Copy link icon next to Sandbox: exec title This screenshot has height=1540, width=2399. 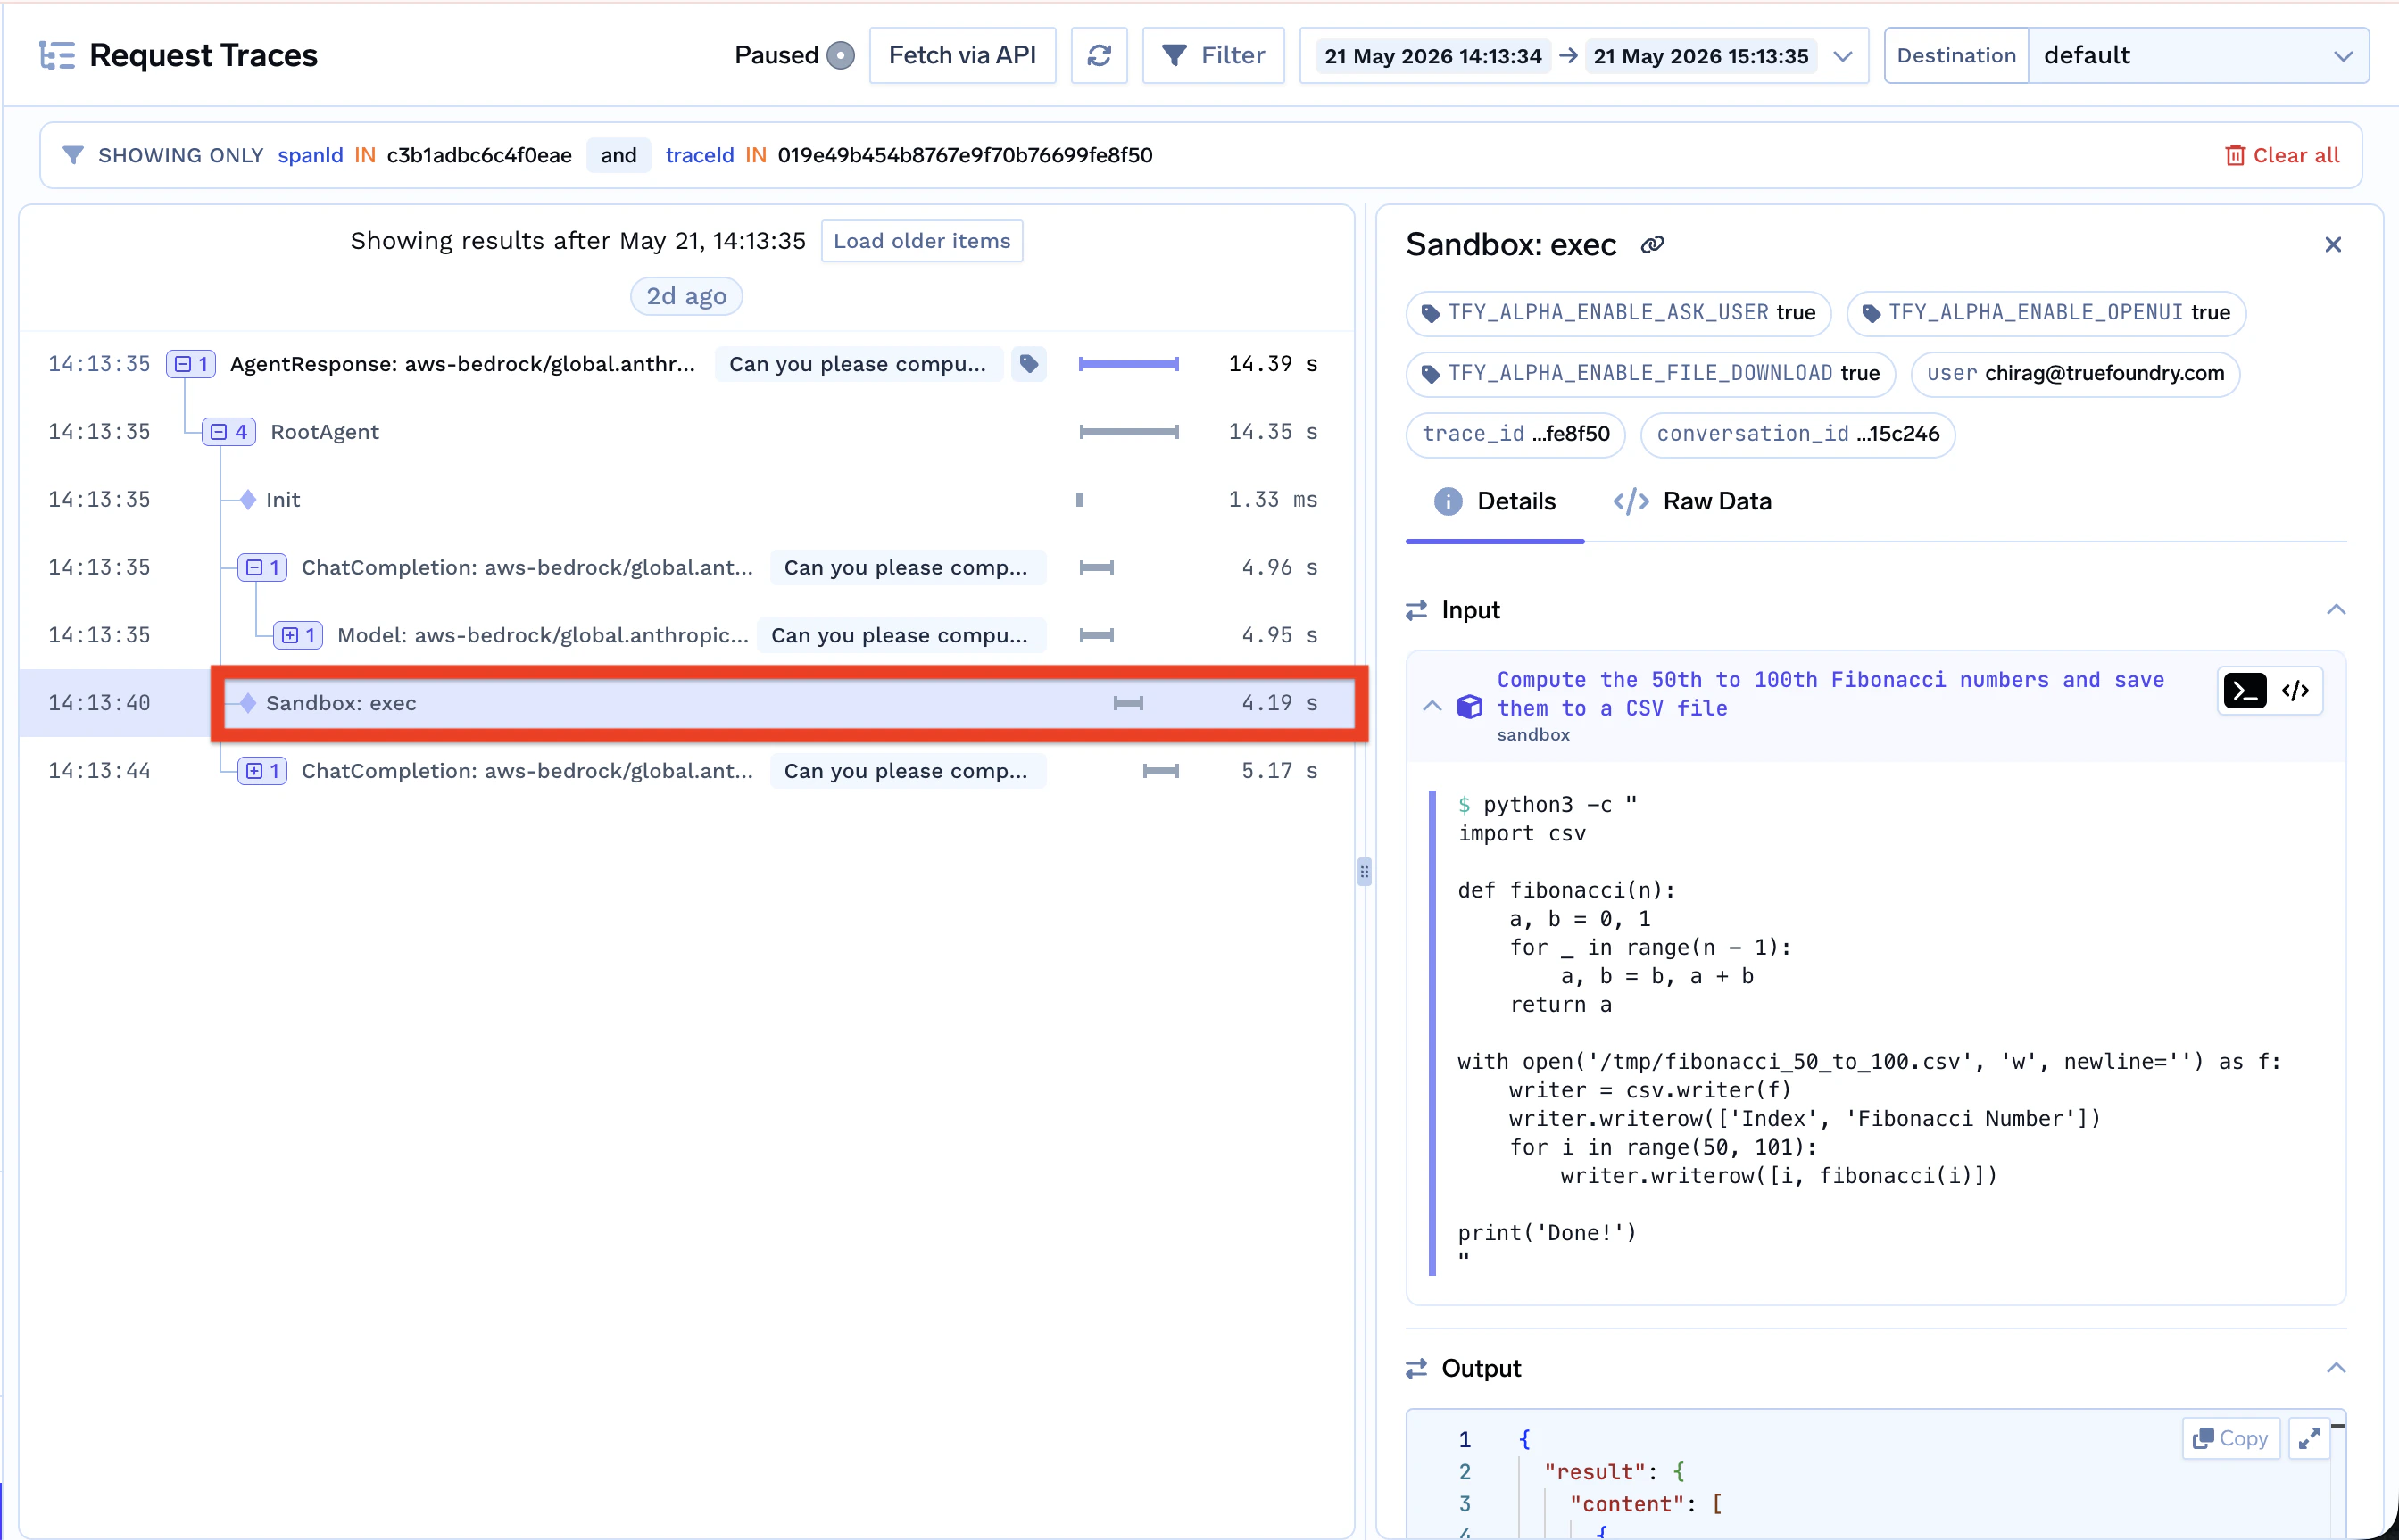click(x=1652, y=245)
